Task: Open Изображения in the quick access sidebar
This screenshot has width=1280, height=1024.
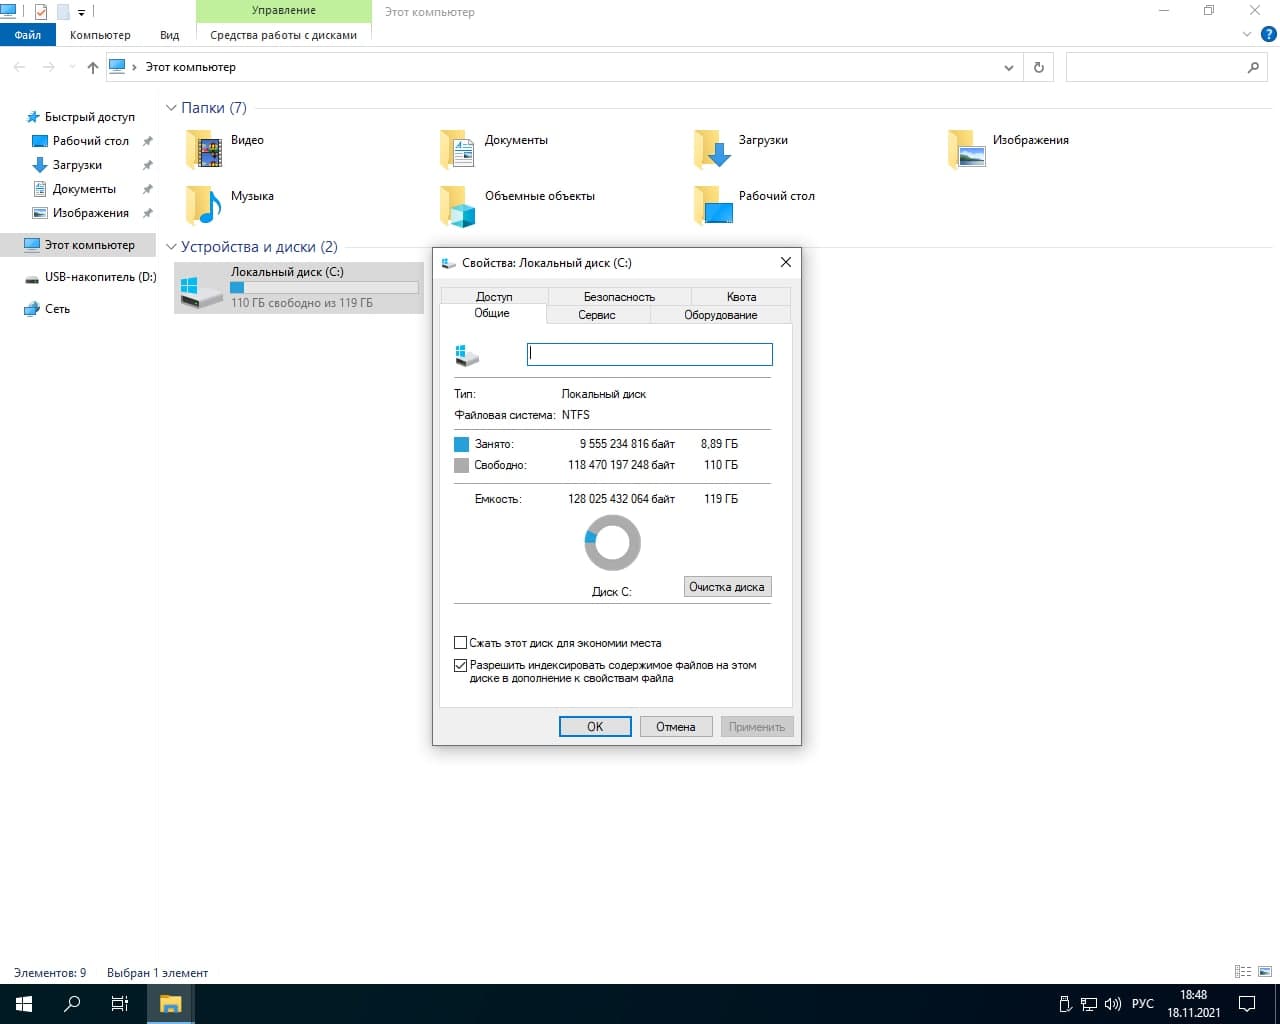Action: 90,213
